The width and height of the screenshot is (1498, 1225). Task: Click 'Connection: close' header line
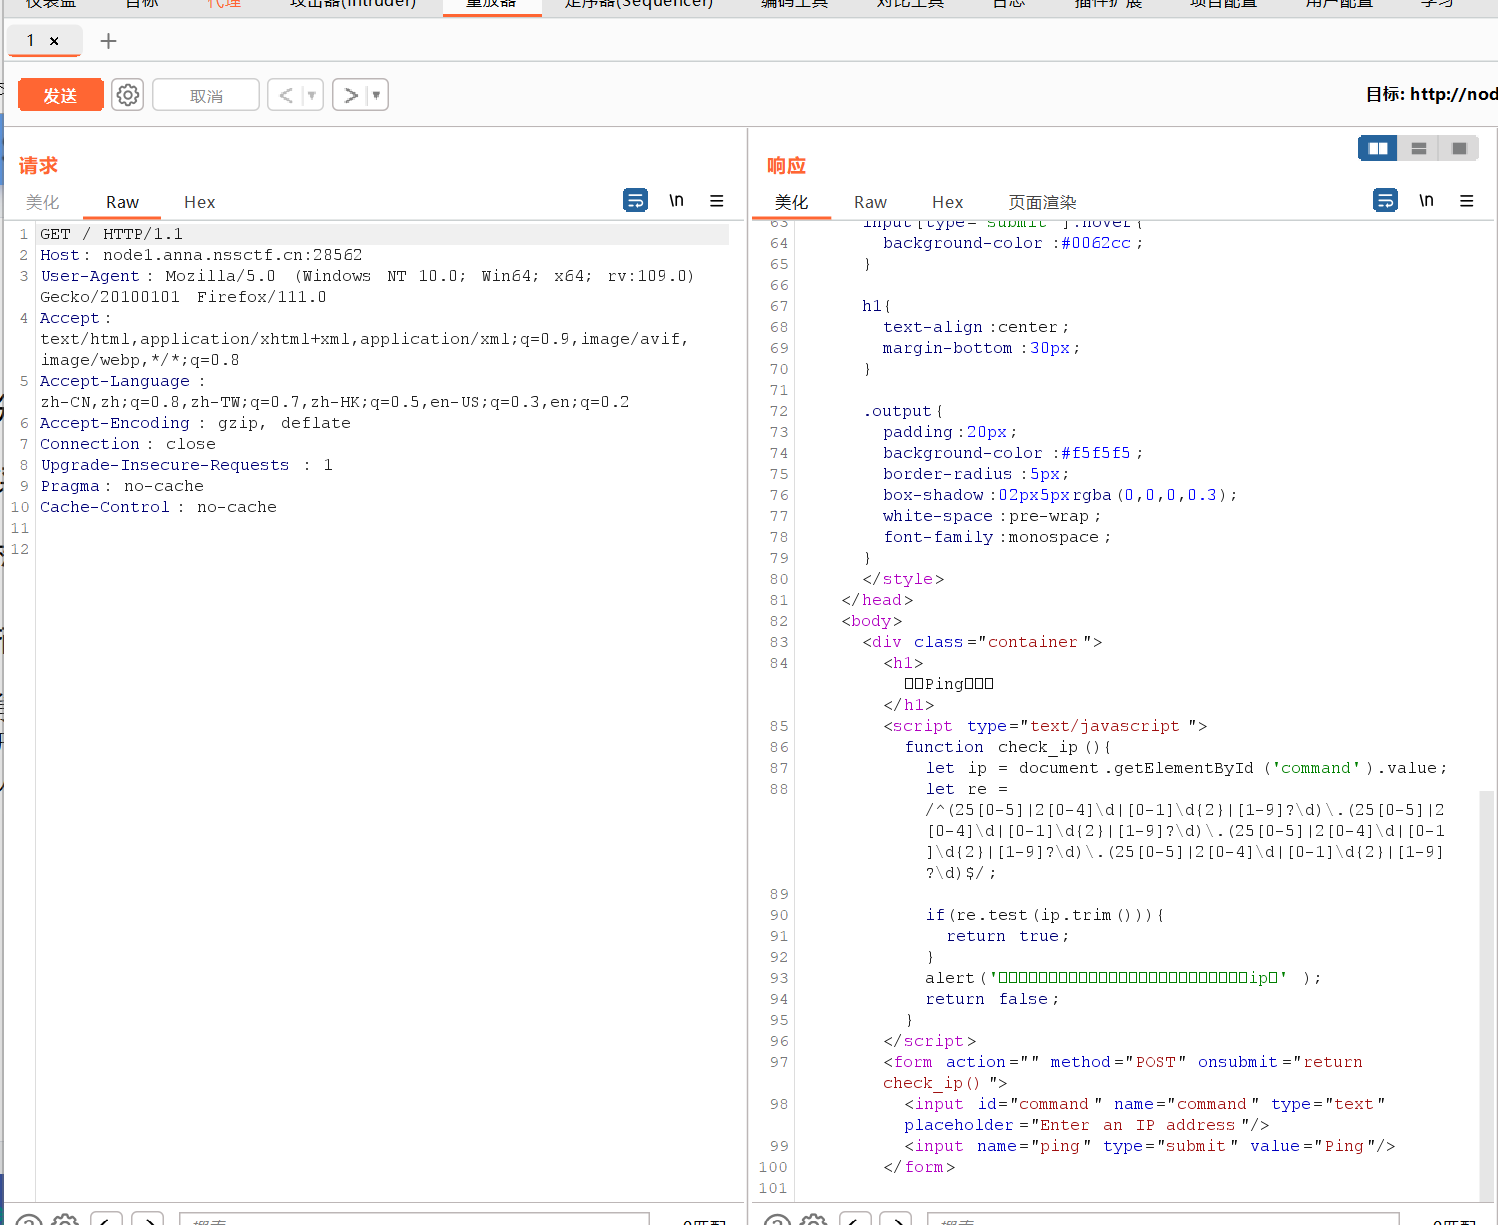coord(127,444)
